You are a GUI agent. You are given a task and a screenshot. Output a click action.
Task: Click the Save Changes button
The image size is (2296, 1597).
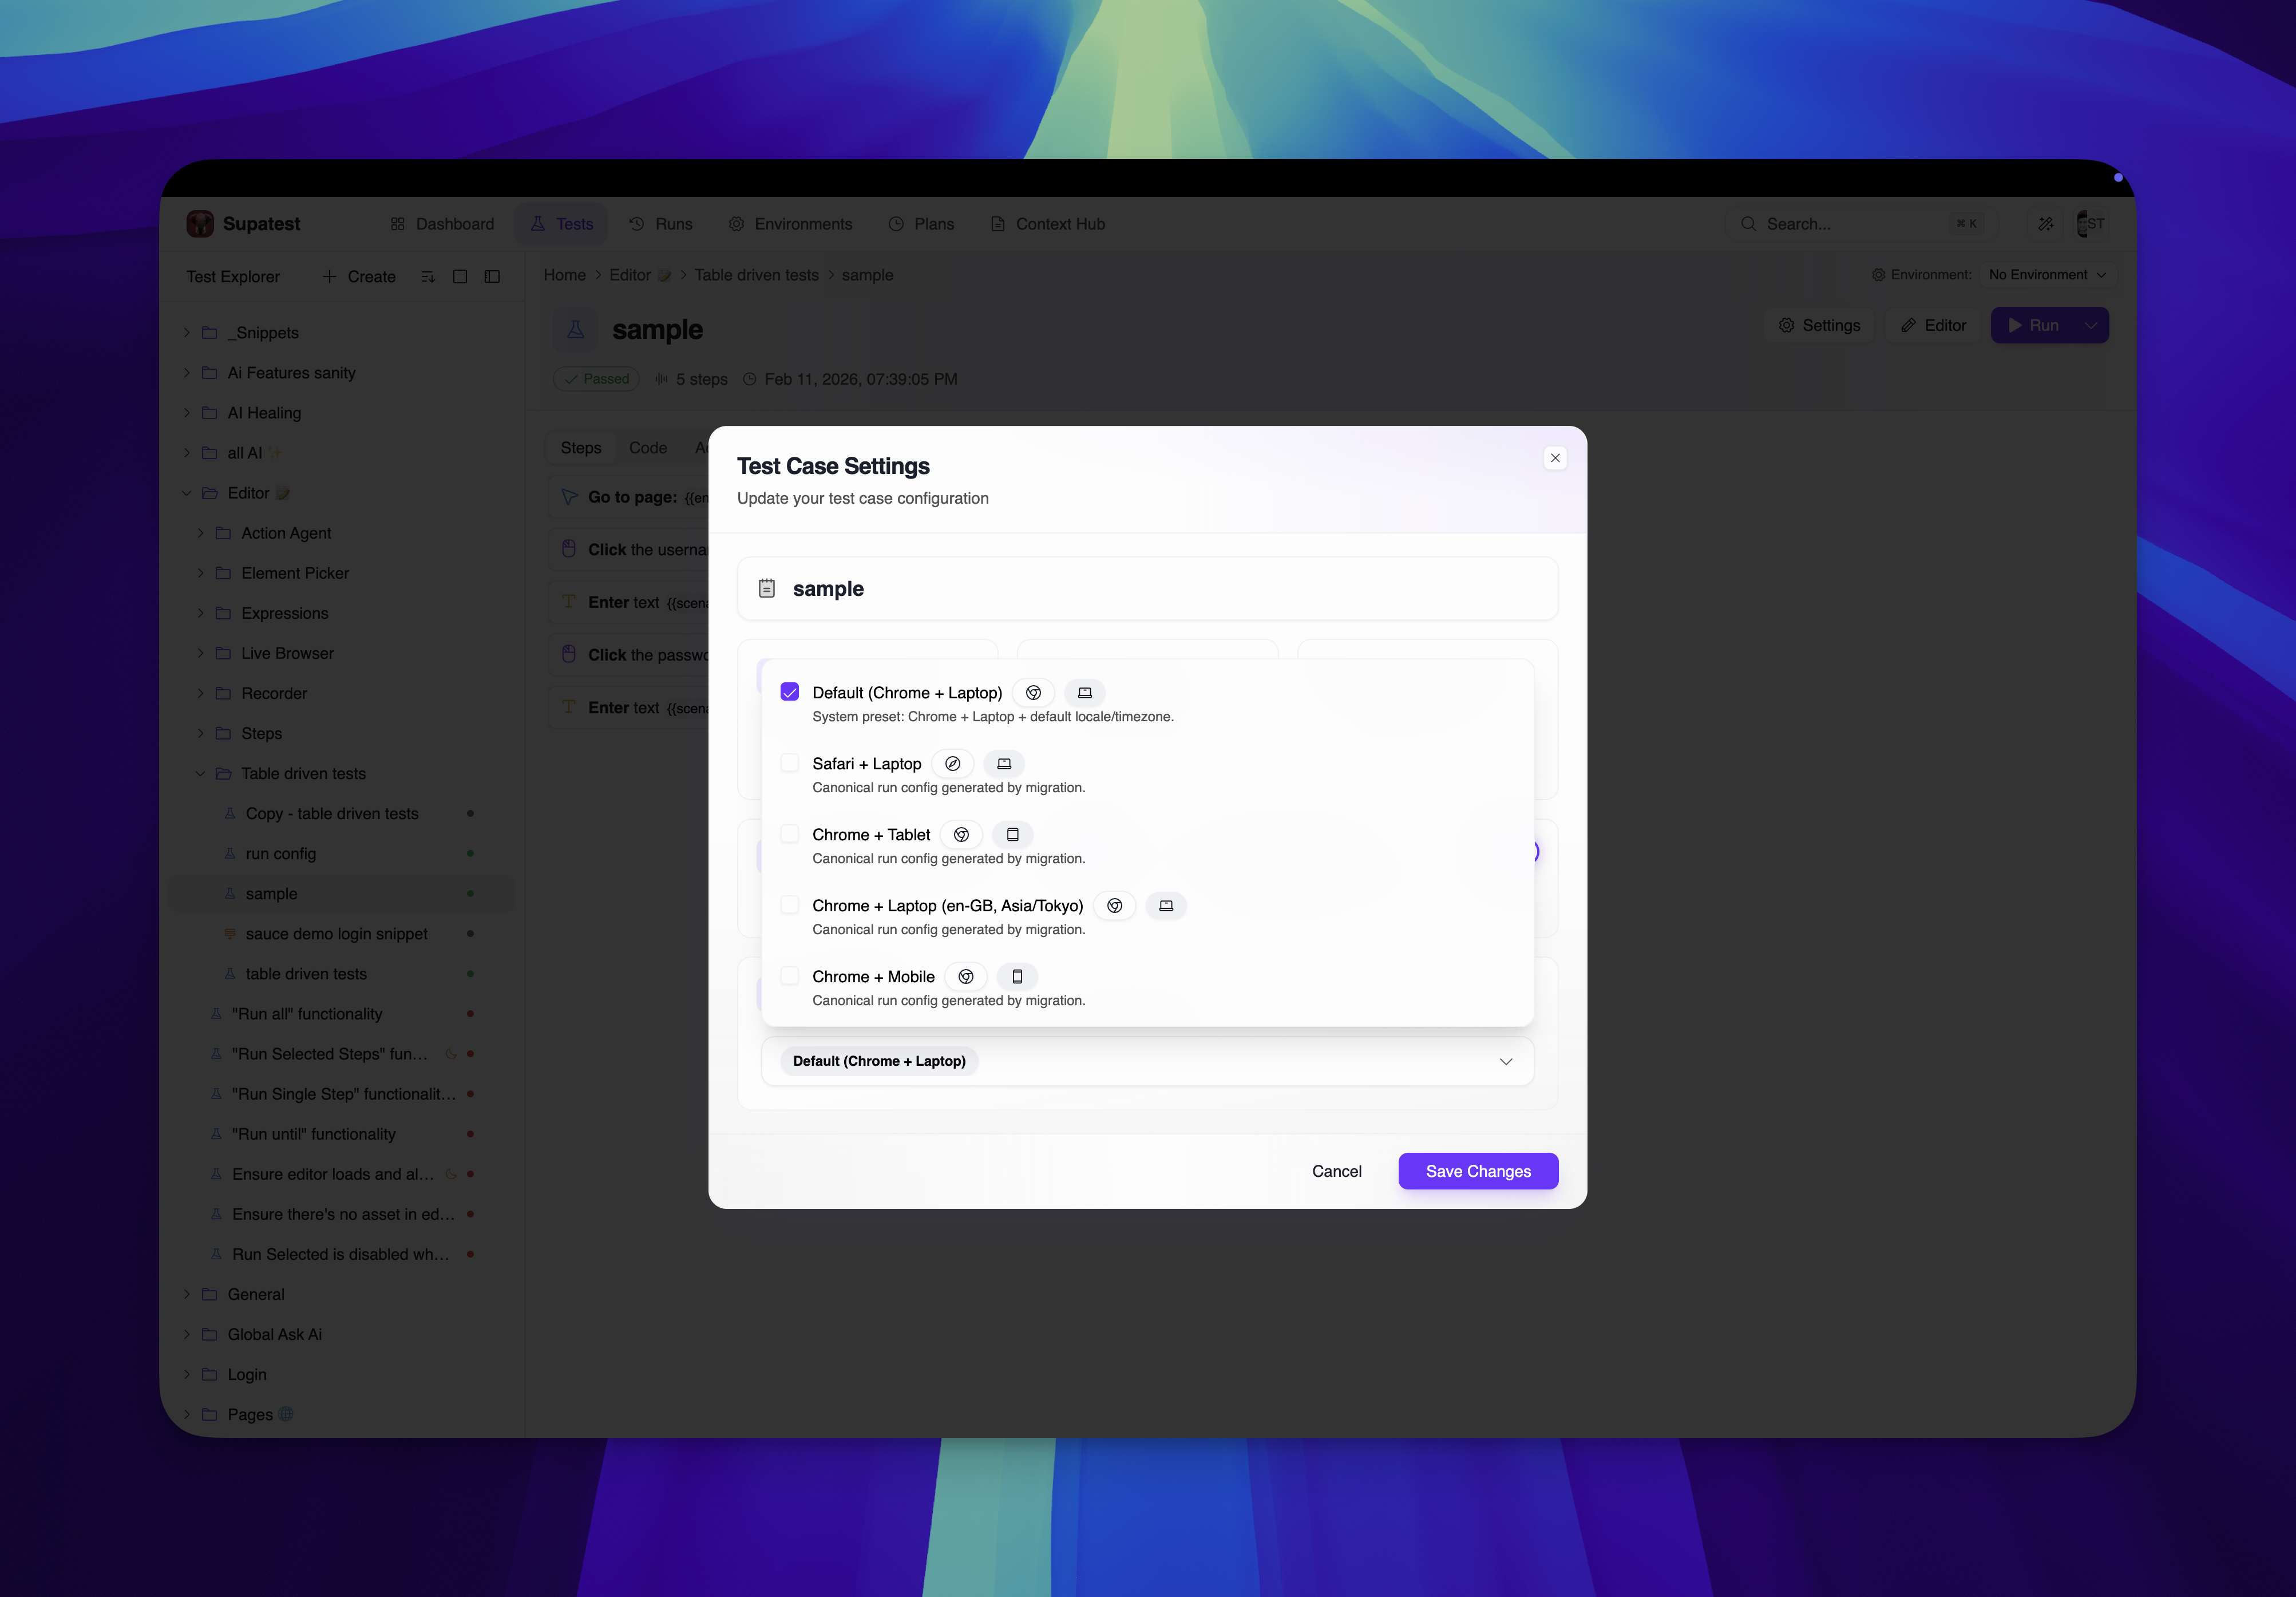tap(1478, 1171)
